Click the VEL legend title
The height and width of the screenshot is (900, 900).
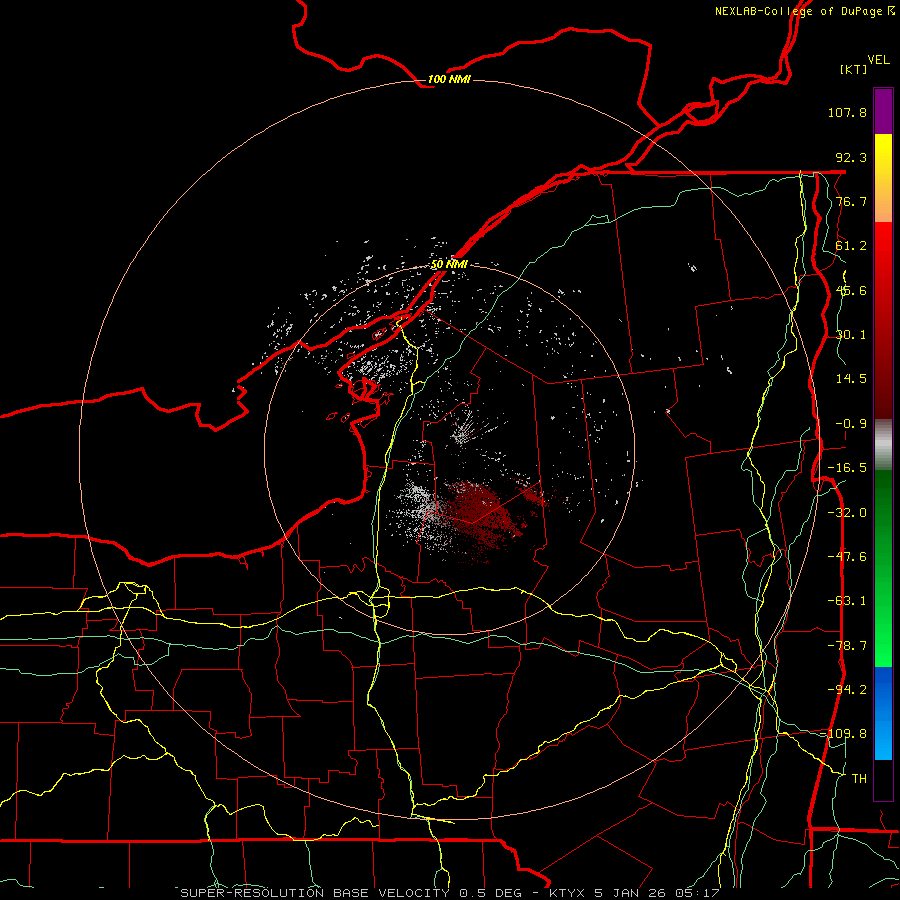(878, 60)
